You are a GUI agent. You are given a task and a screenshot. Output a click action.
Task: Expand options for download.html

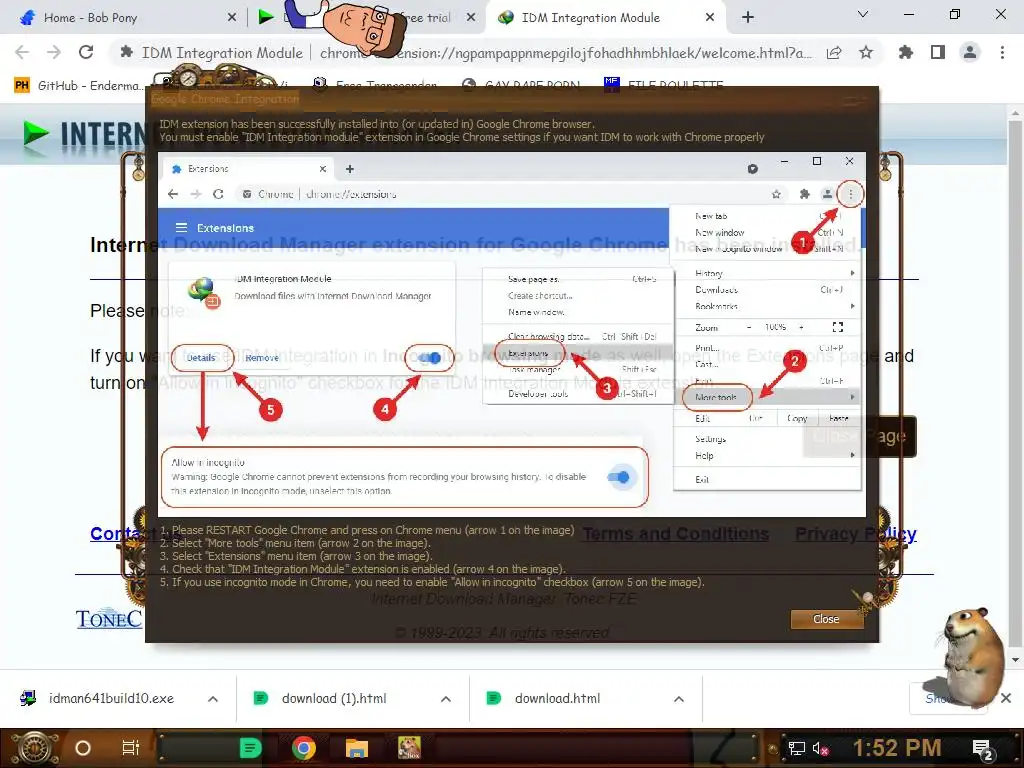(x=679, y=699)
